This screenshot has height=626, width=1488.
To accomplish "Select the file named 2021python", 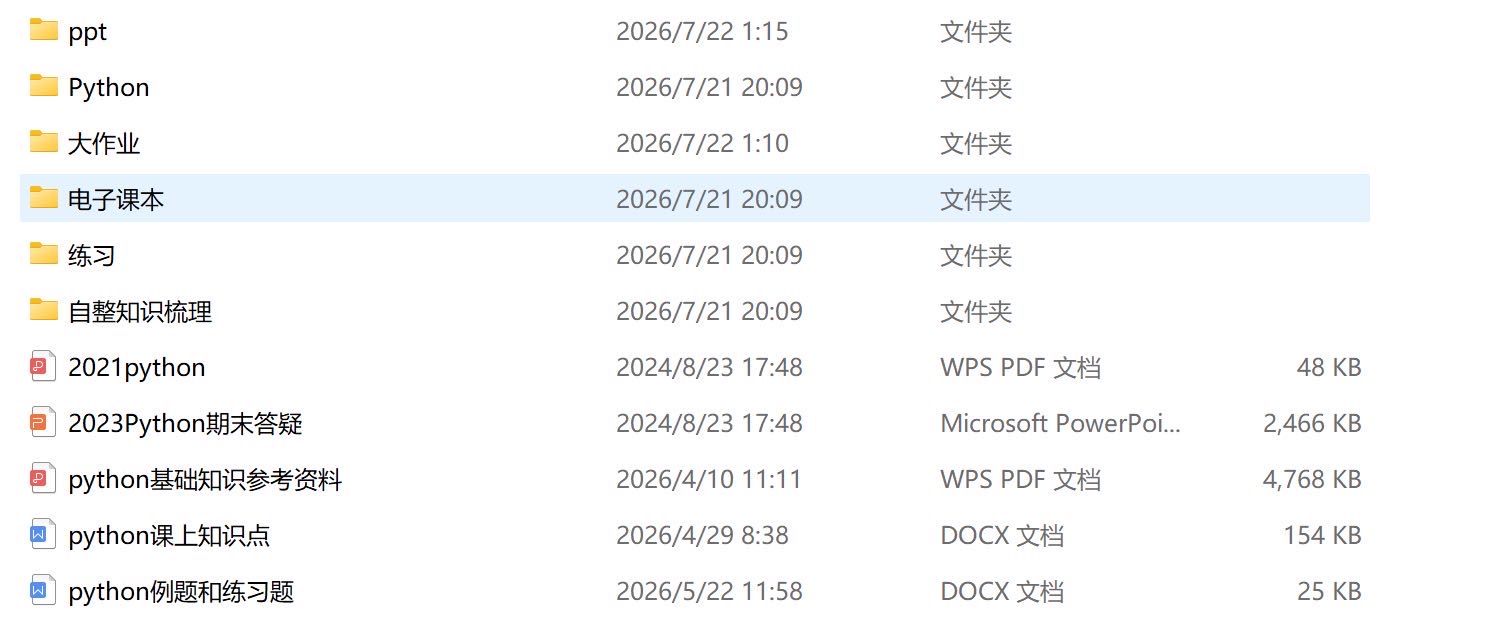I will tap(137, 368).
